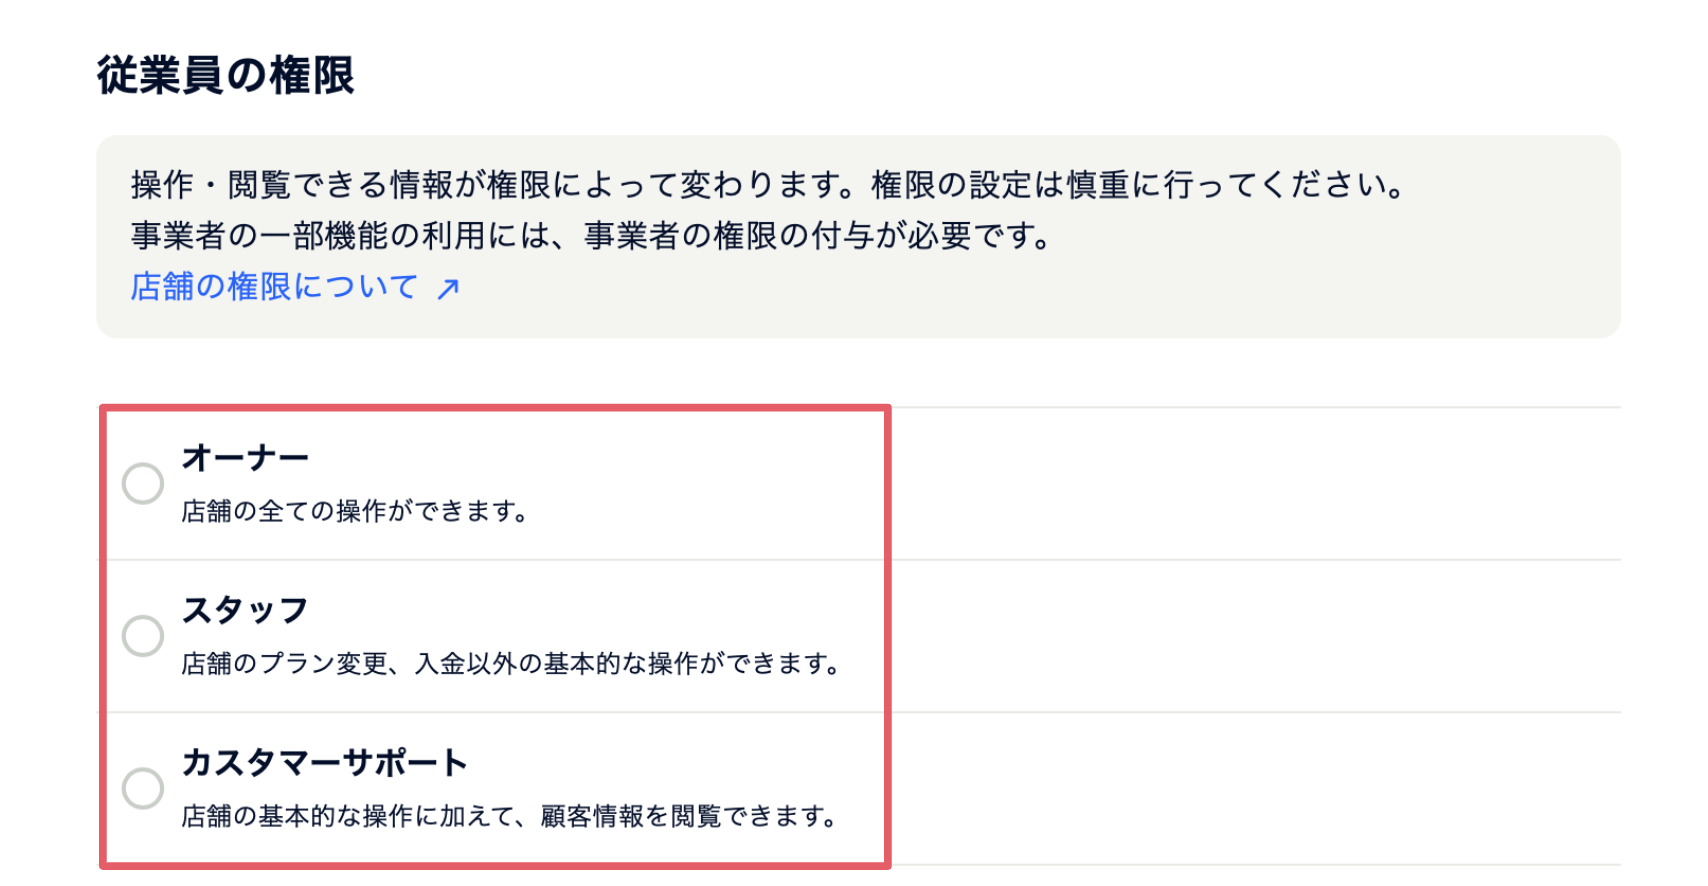Click the phrase 事業者の権限の付与が必要です。

coord(818,236)
